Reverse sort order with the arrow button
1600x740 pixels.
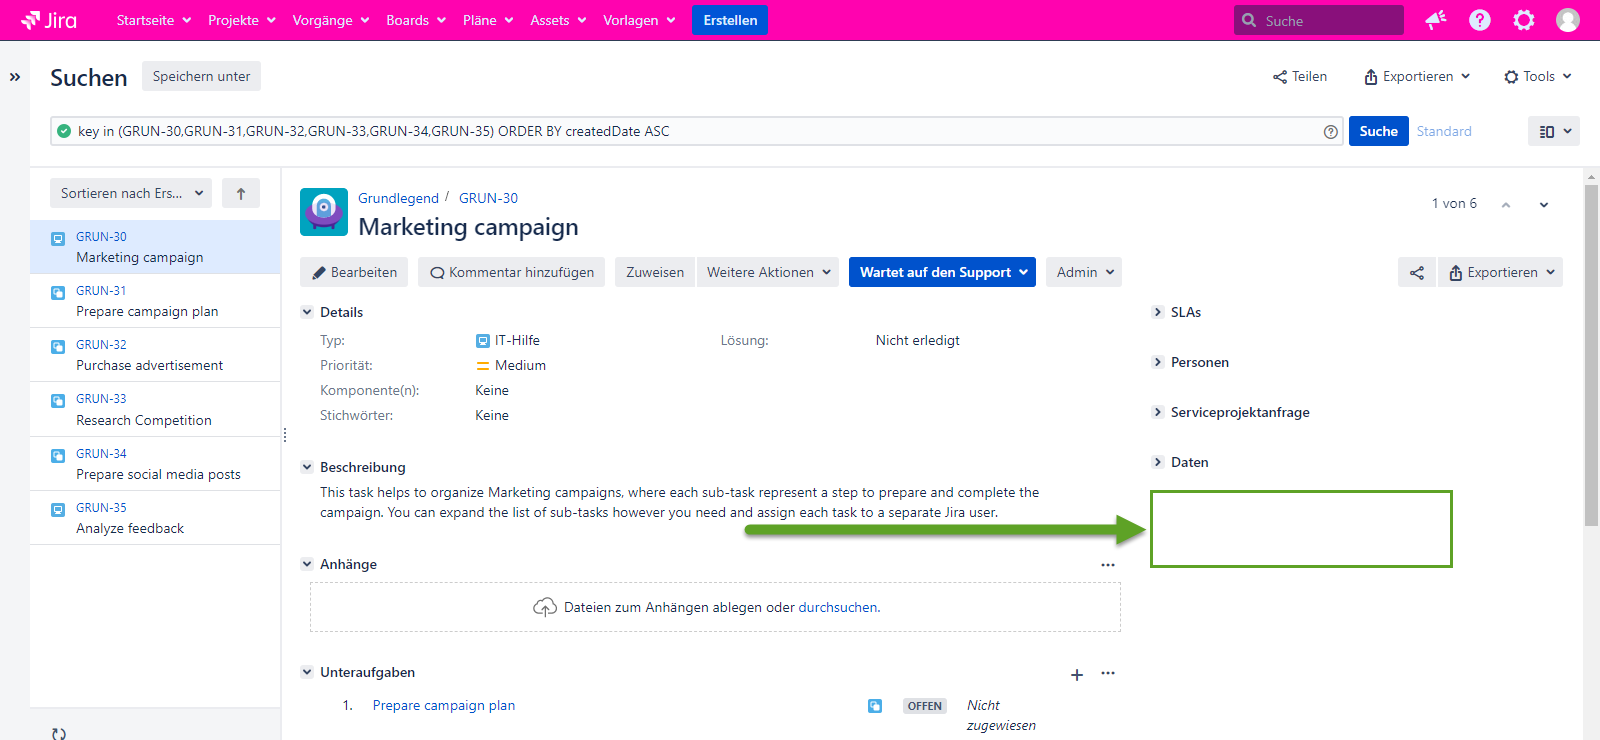click(x=241, y=194)
